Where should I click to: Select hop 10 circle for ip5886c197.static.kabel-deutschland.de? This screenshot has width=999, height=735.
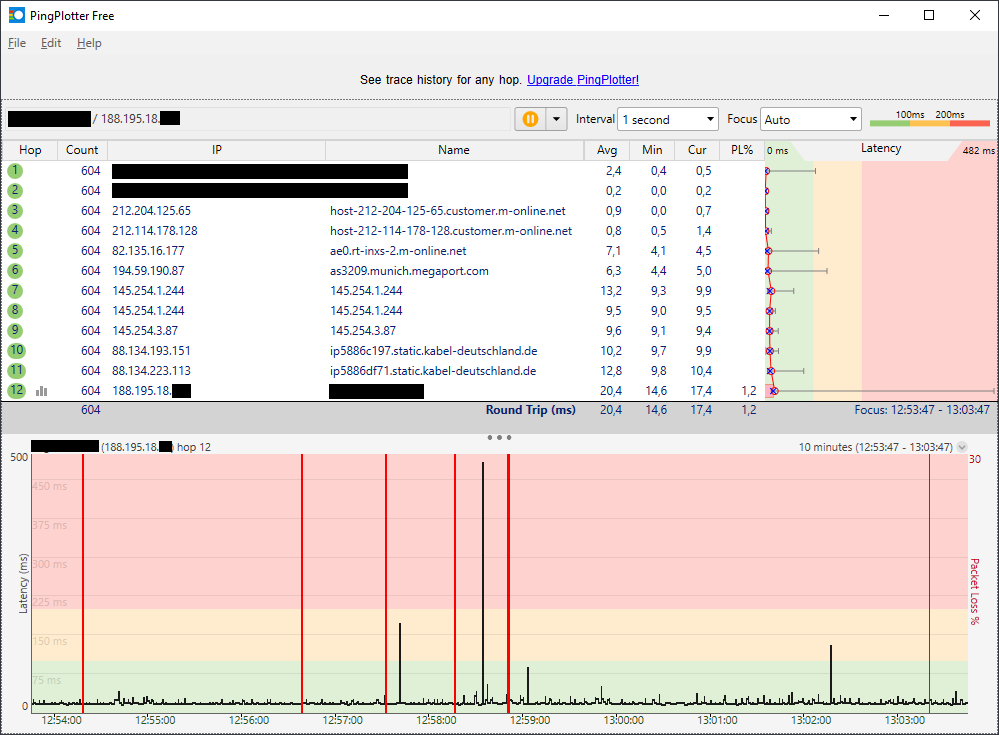[16, 351]
